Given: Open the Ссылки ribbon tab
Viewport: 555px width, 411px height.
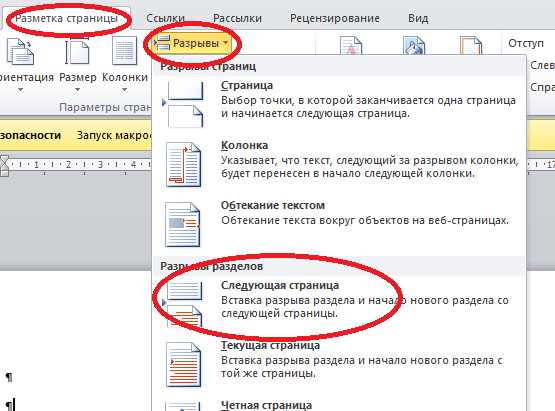Looking at the screenshot, I should point(165,18).
